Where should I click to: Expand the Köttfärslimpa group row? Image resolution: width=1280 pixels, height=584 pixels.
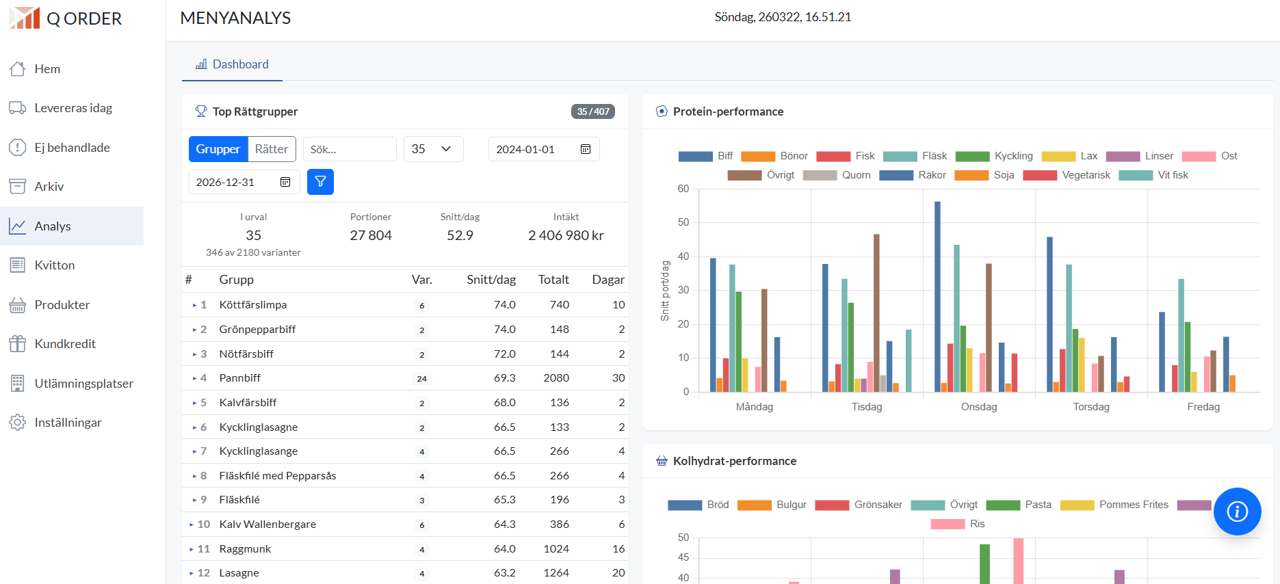coord(195,305)
